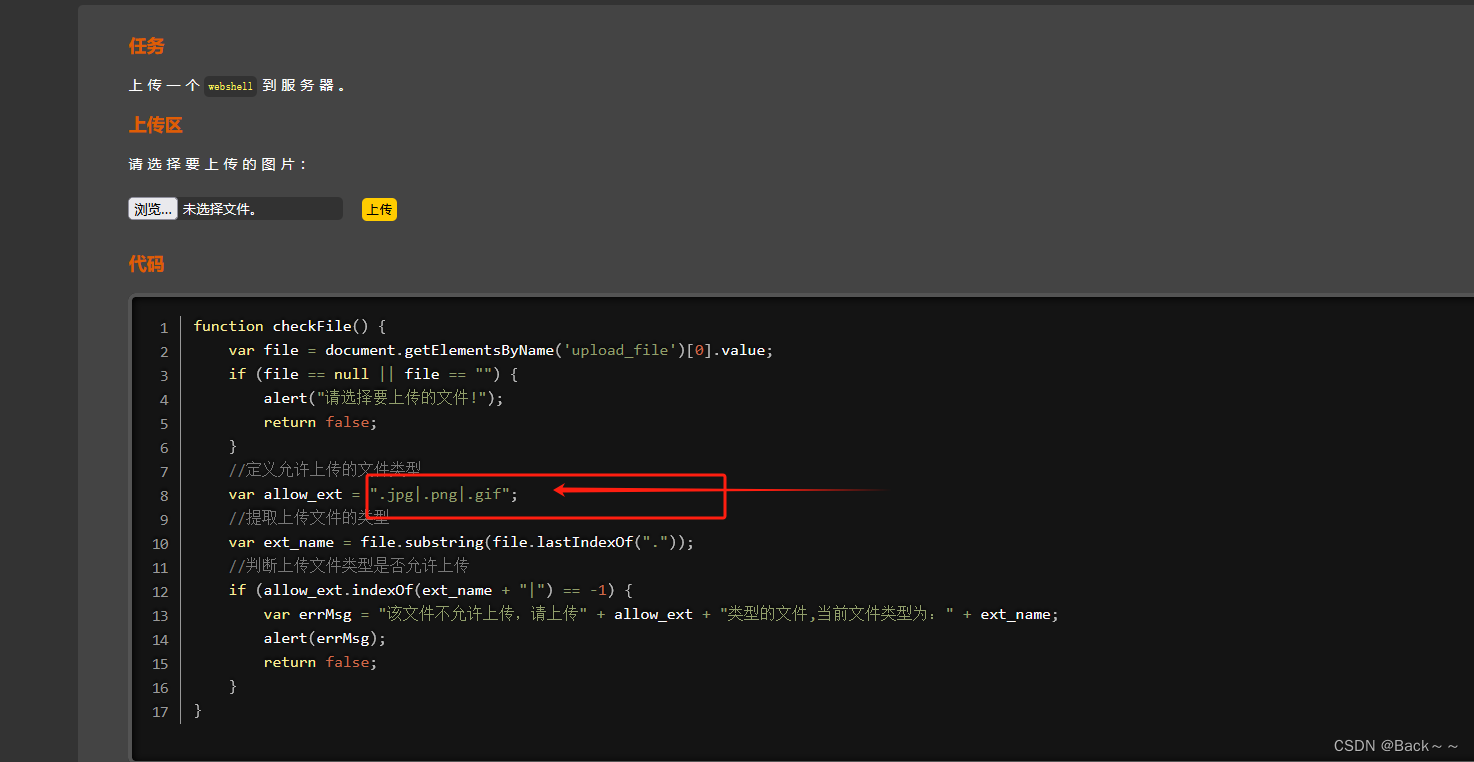This screenshot has height=762, width=1474.
Task: Click the allow_ext.indexOf condition line
Action: [430, 590]
